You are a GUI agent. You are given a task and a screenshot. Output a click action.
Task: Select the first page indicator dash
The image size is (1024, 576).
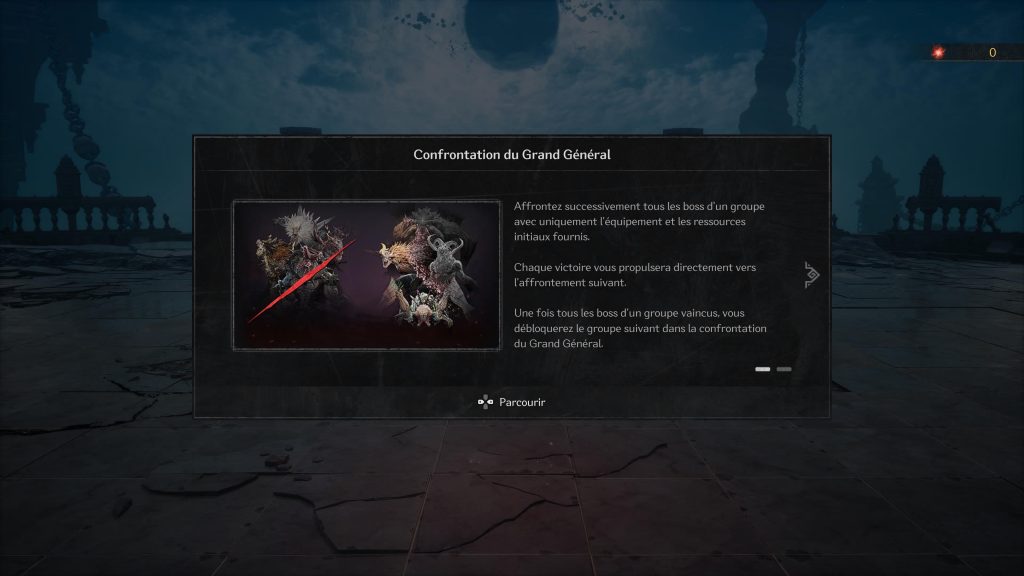click(762, 369)
